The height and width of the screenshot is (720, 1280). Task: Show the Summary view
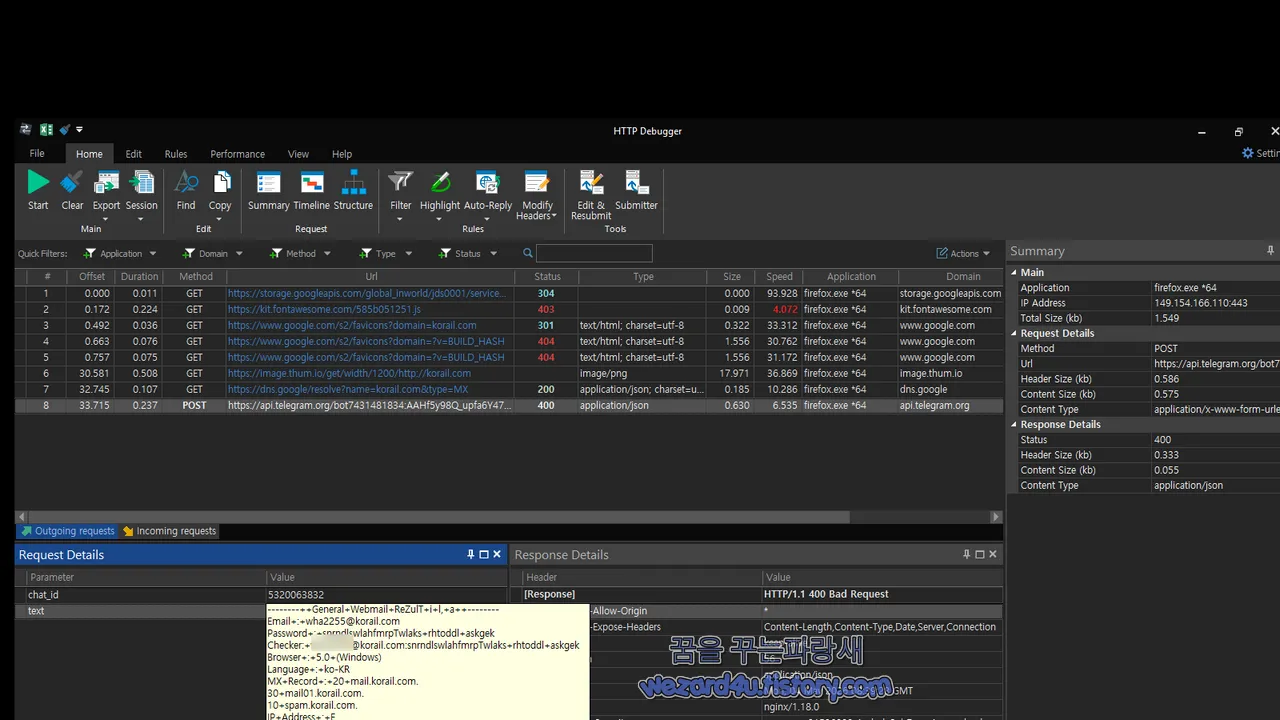coord(268,190)
